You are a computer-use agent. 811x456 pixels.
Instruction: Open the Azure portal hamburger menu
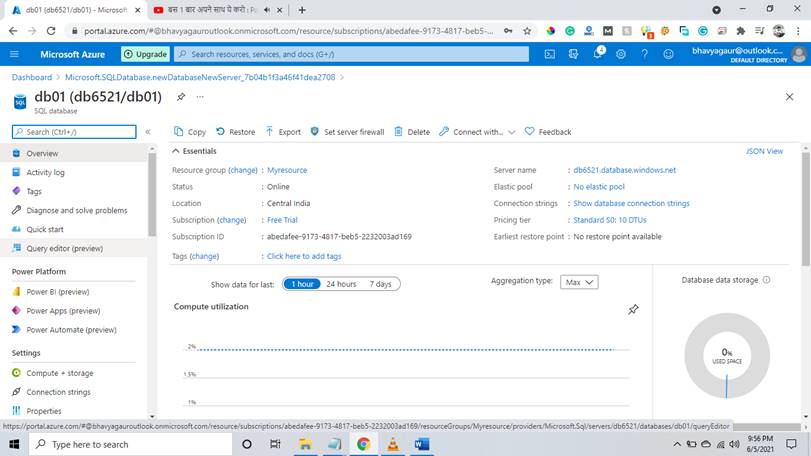pos(14,54)
